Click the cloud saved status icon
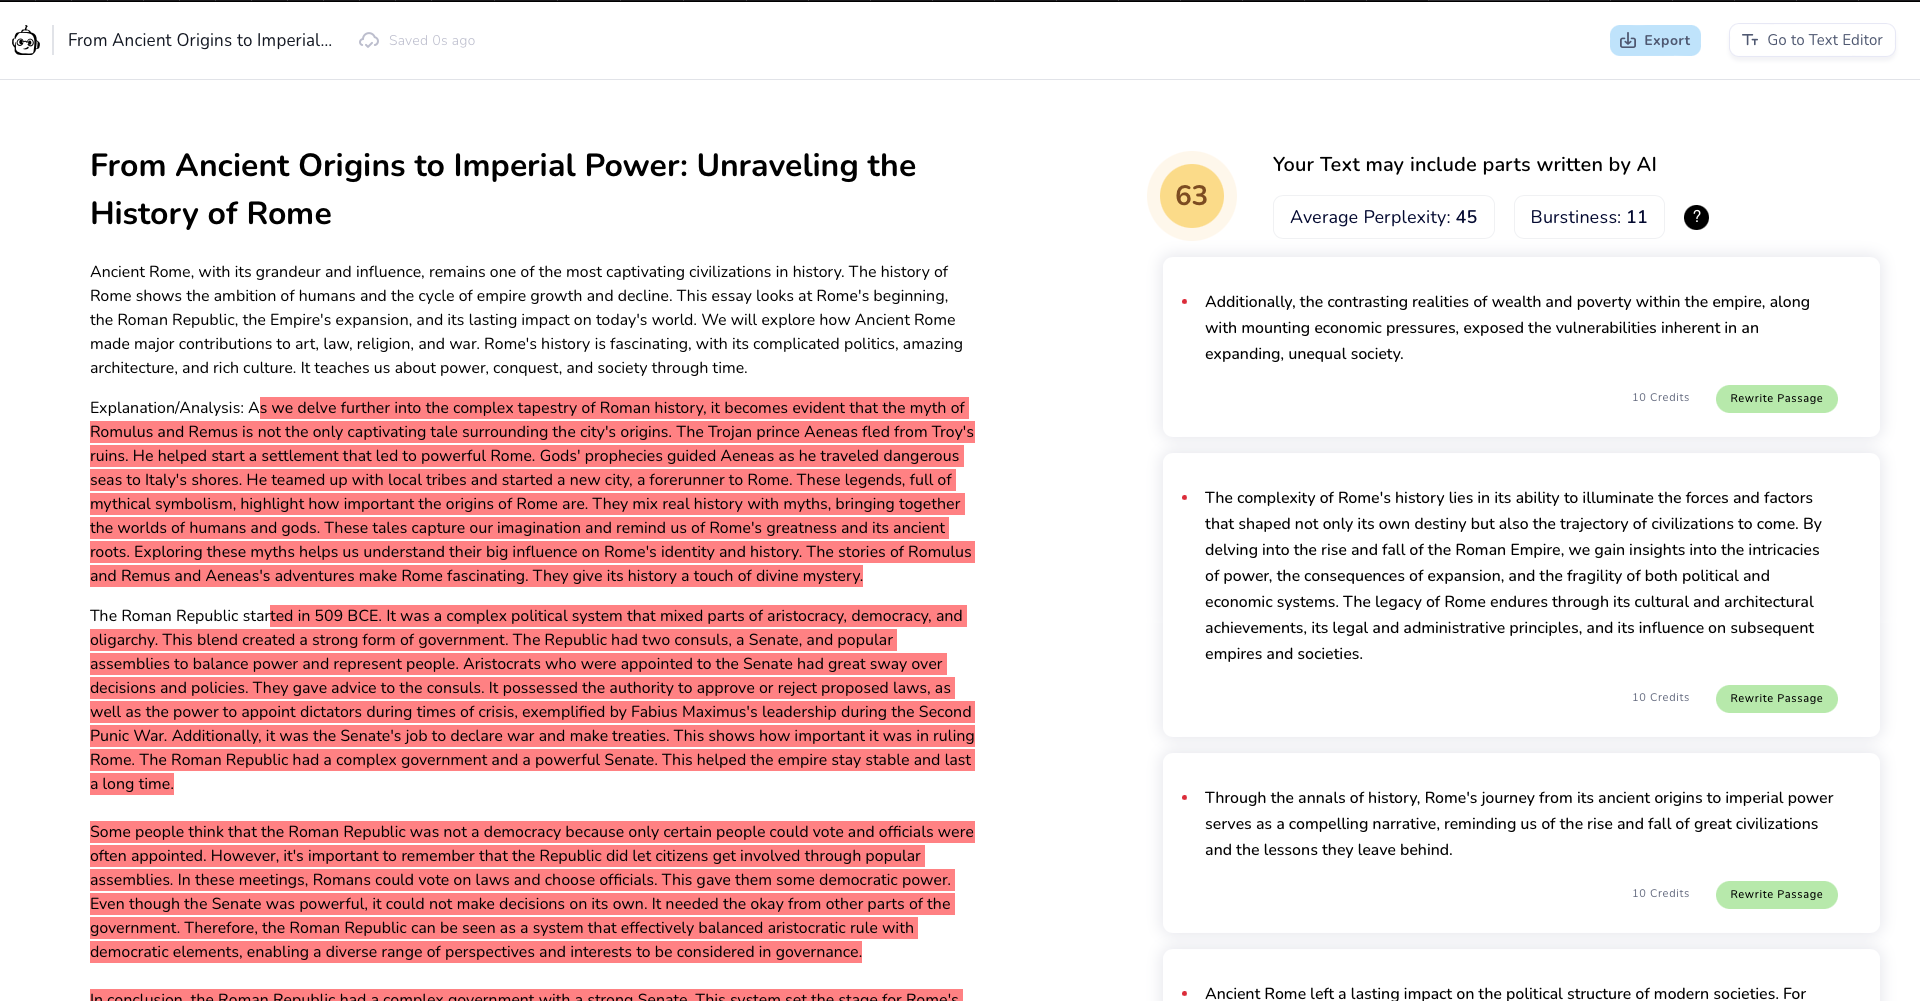This screenshot has height=1001, width=1920. tap(369, 41)
